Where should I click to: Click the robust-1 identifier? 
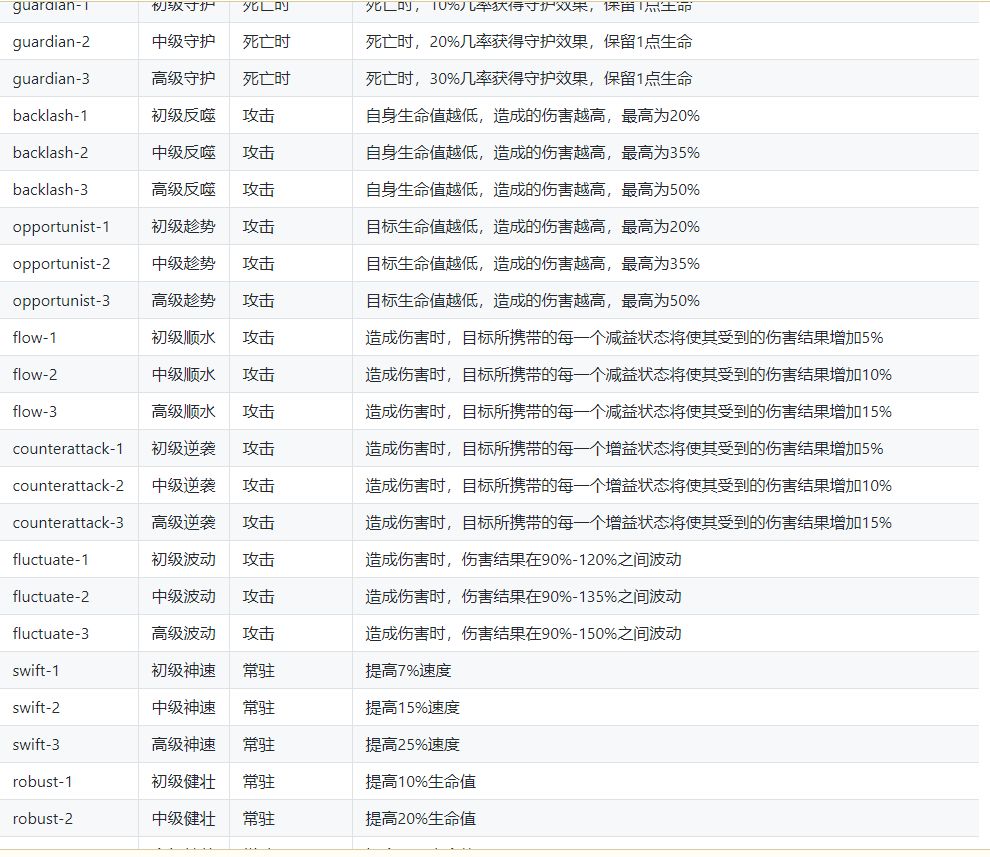point(42,781)
